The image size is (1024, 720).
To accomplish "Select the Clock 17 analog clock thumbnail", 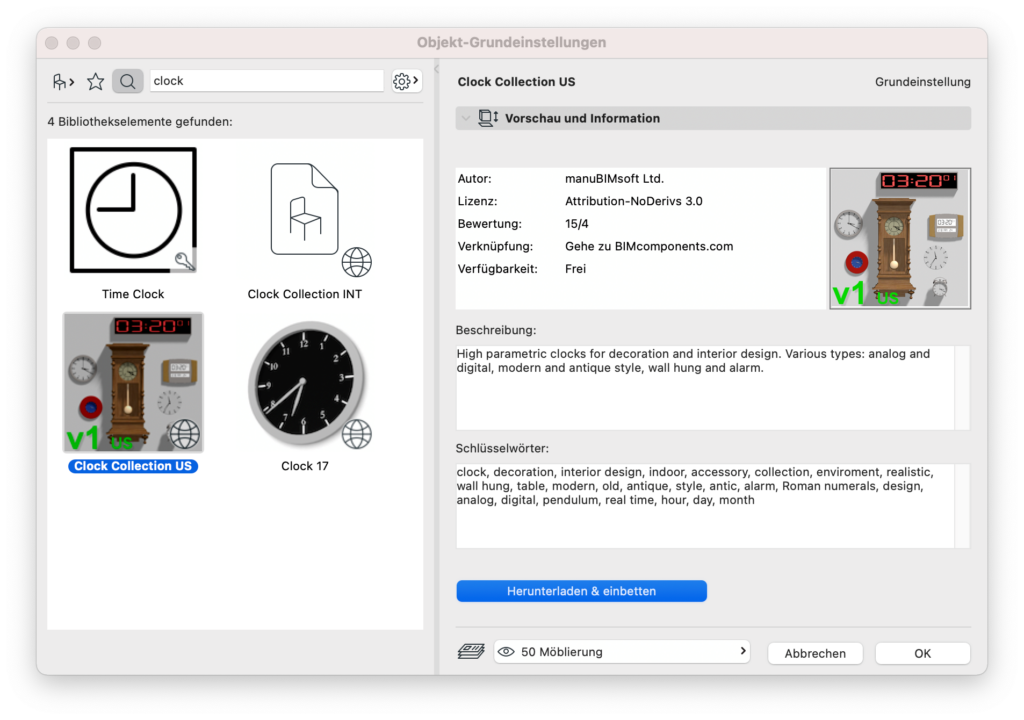I will (x=305, y=383).
